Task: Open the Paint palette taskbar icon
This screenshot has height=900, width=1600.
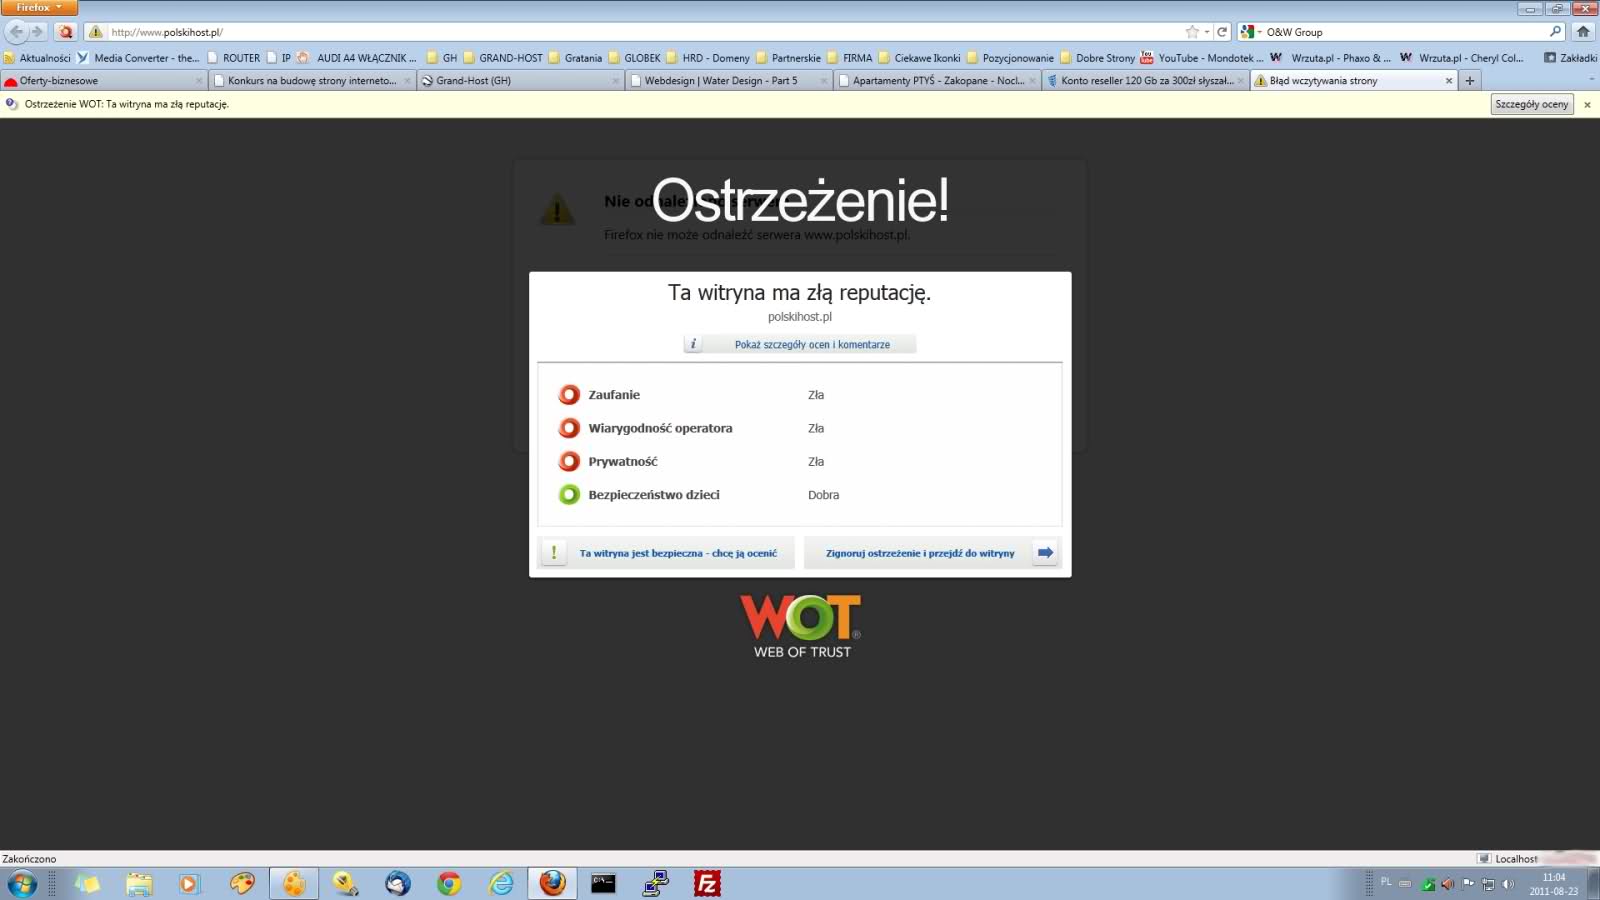Action: tap(242, 884)
